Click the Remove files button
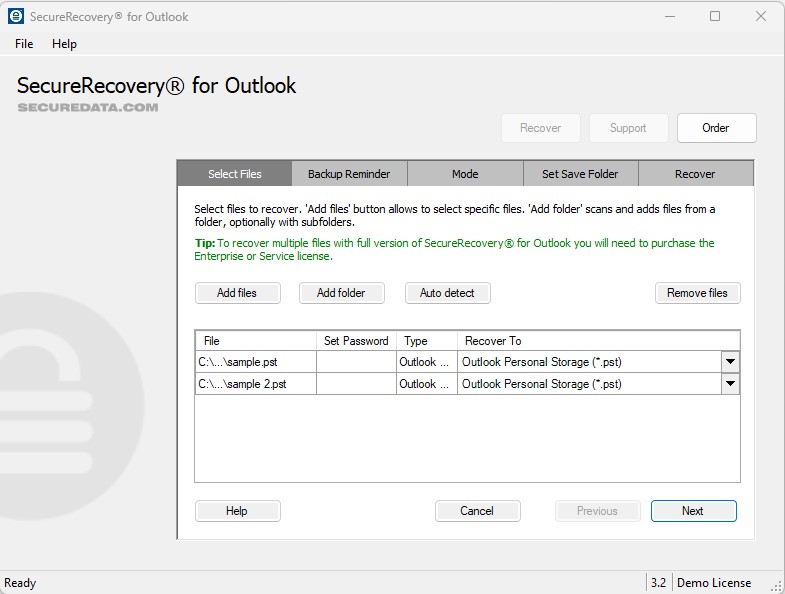Screen dimensions: 785x594 pyautogui.click(x=697, y=293)
